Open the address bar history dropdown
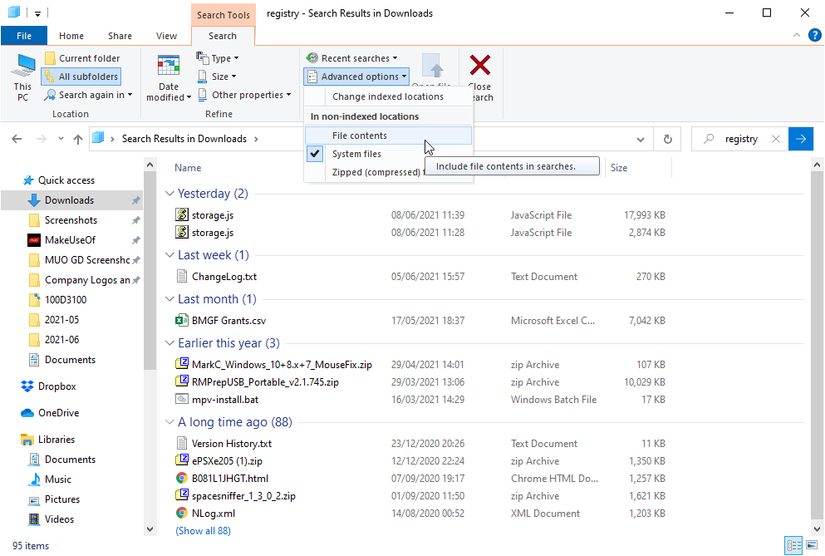The image size is (825, 556). (x=640, y=139)
